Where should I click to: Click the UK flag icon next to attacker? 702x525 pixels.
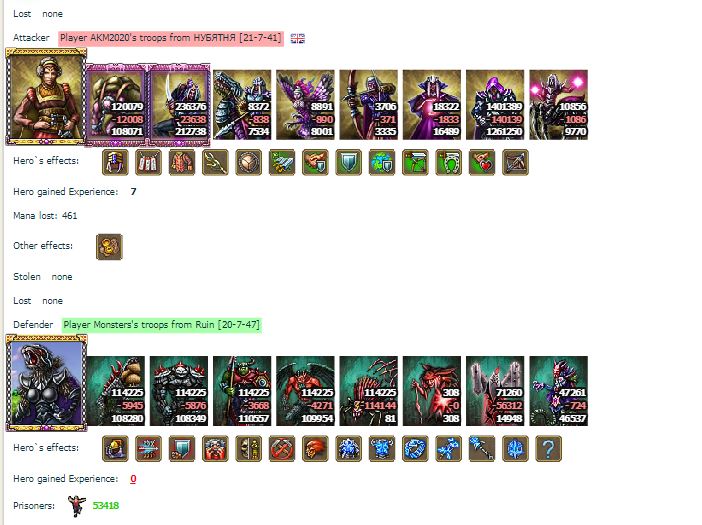tap(298, 38)
